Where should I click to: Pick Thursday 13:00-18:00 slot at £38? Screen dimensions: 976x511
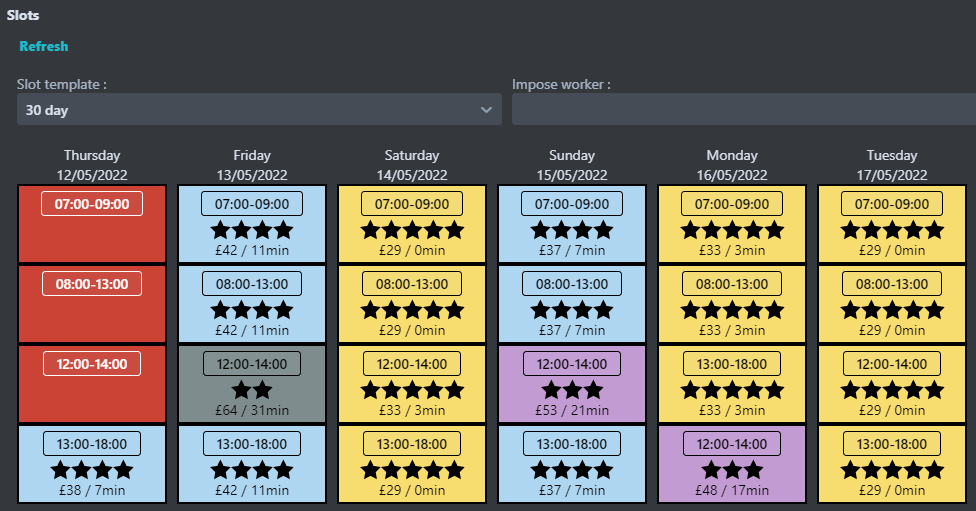(92, 464)
